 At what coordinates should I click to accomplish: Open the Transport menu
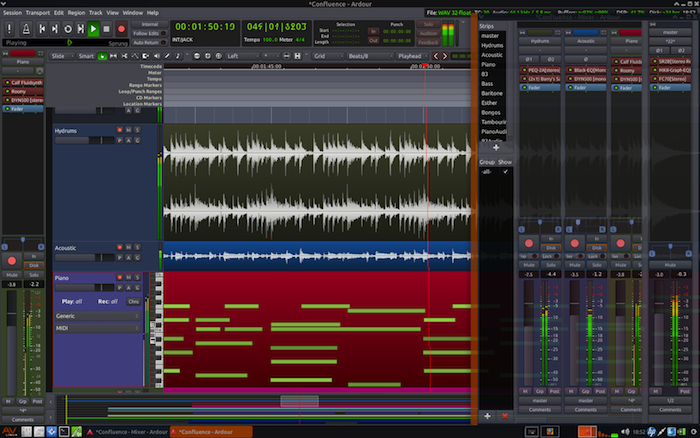coord(38,12)
